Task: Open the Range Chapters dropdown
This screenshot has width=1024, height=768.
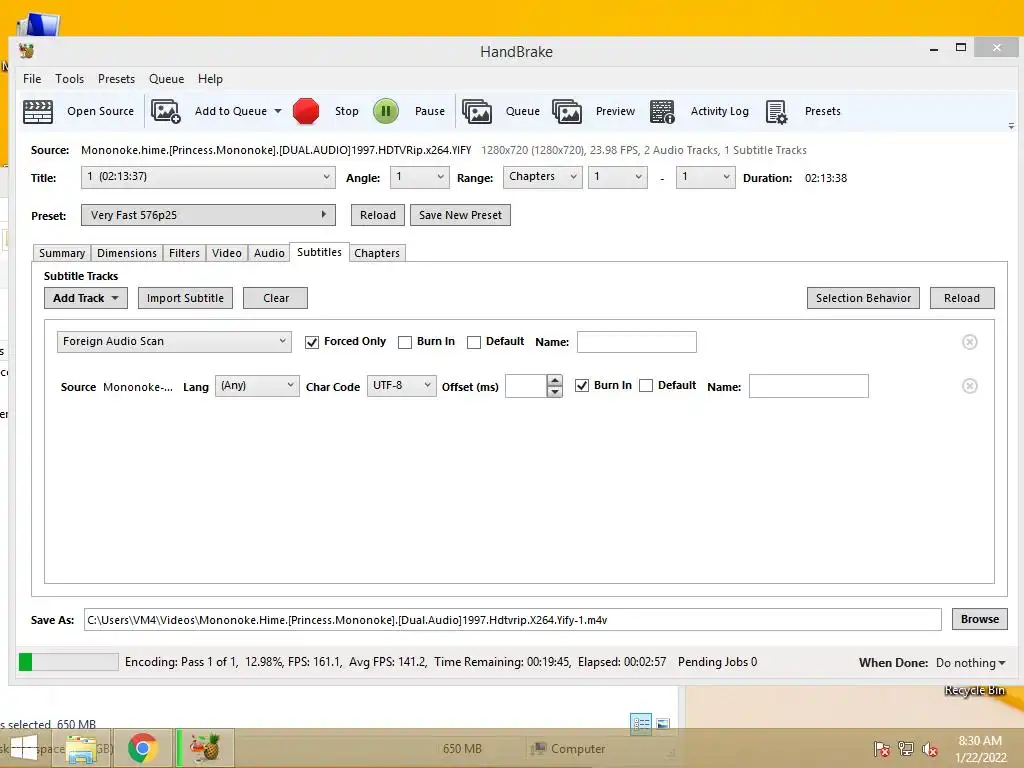Action: tap(542, 177)
